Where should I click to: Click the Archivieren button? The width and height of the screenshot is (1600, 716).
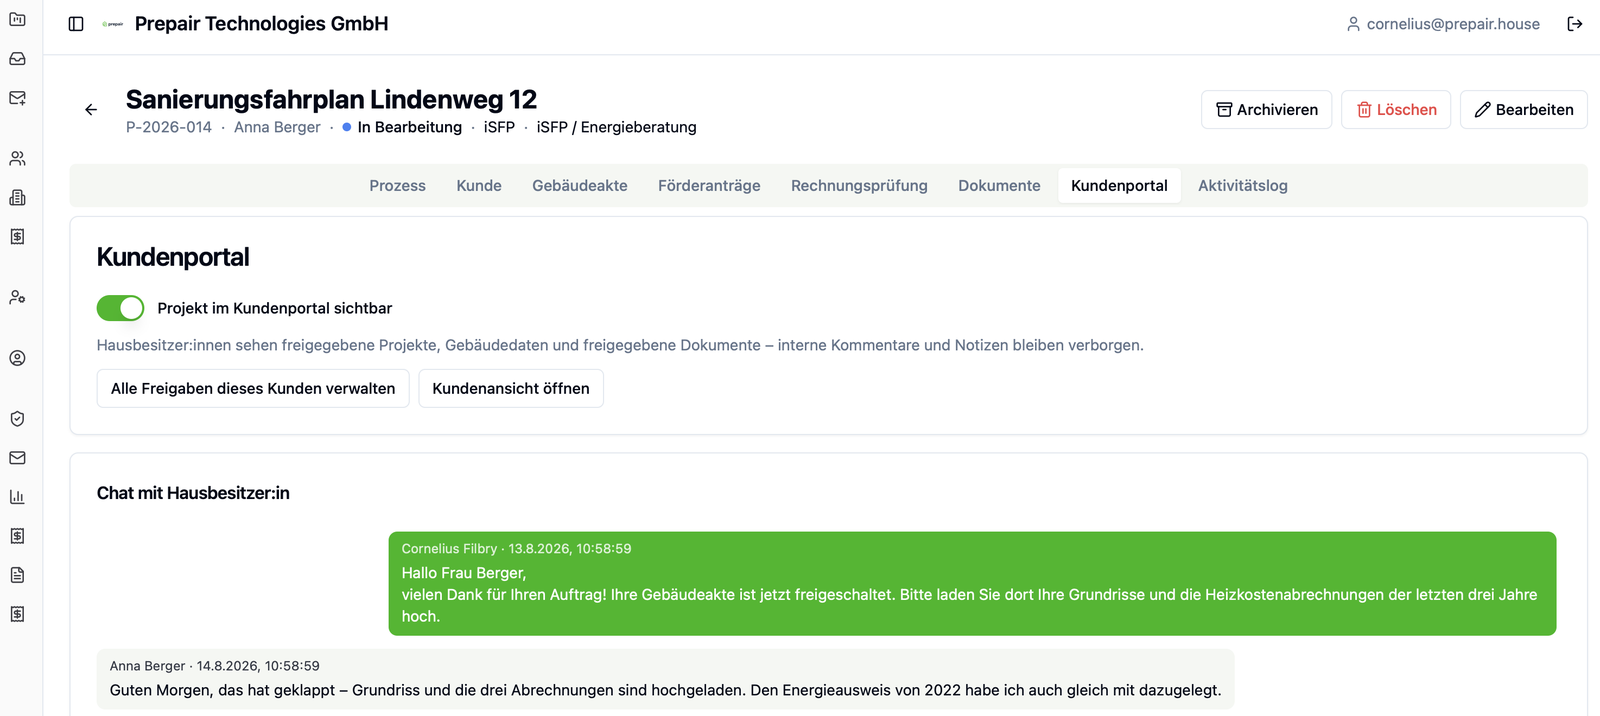click(1266, 110)
